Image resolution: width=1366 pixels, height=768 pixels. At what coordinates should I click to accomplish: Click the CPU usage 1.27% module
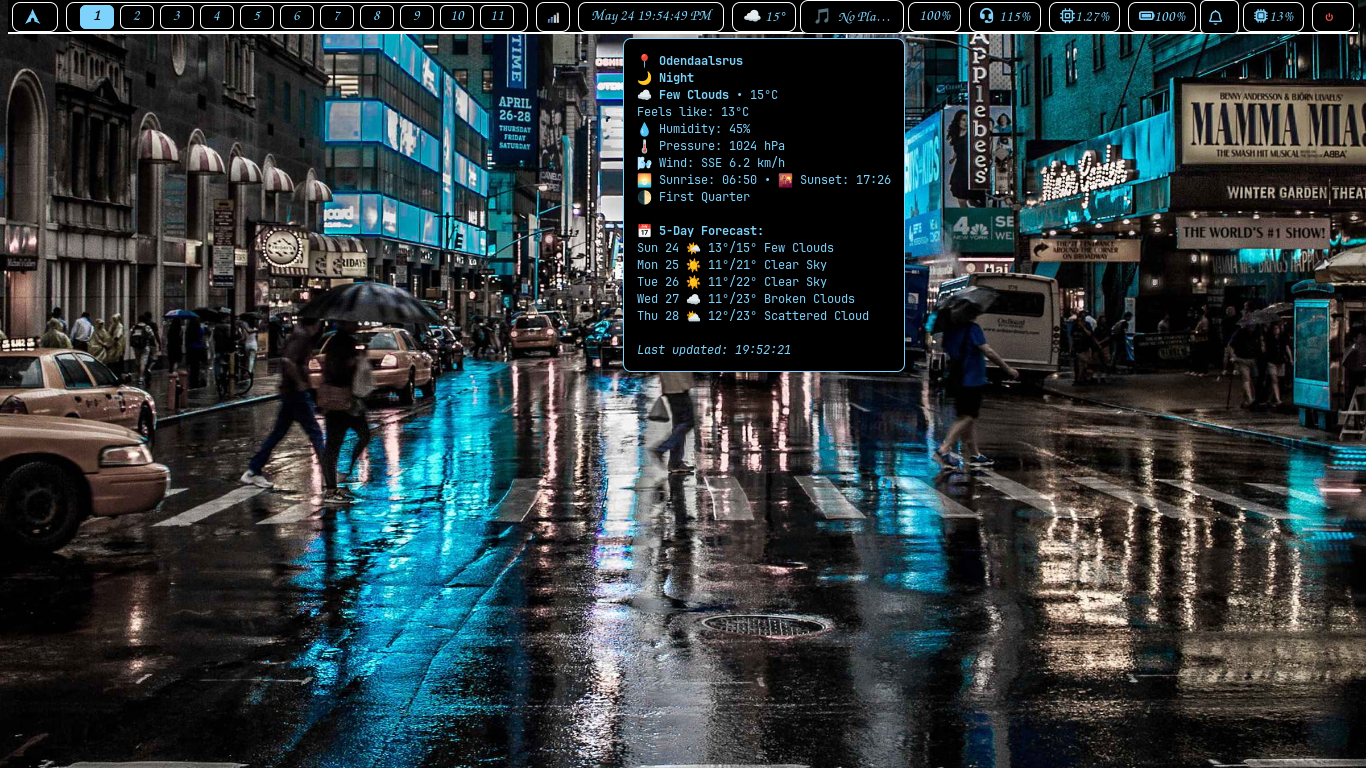1084,16
